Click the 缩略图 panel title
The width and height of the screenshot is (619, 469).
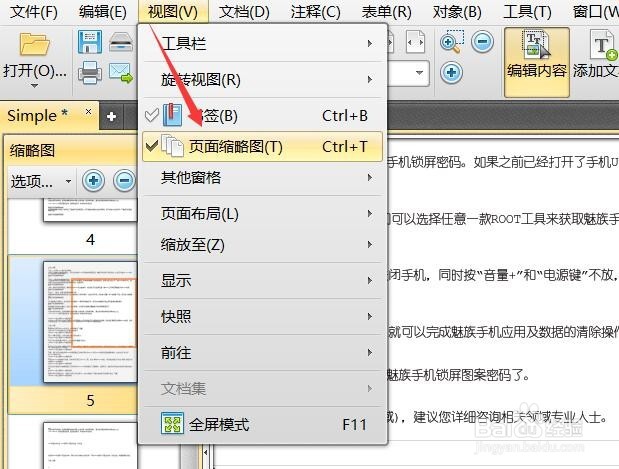click(32, 150)
